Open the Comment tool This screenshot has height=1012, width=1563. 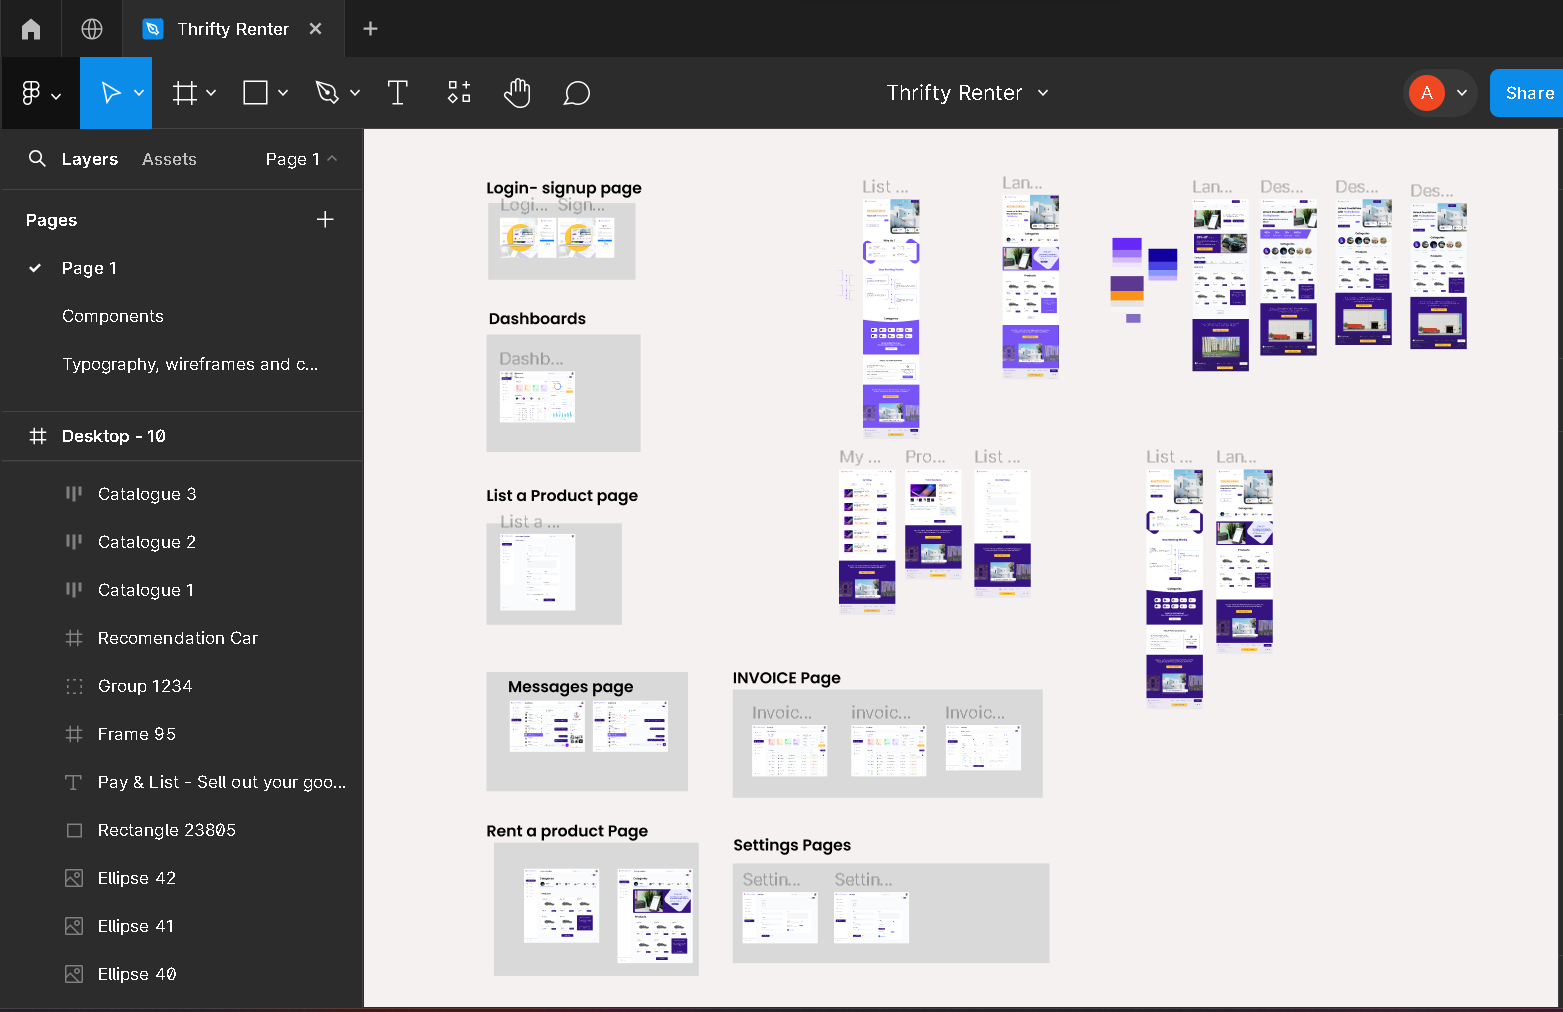coord(577,92)
